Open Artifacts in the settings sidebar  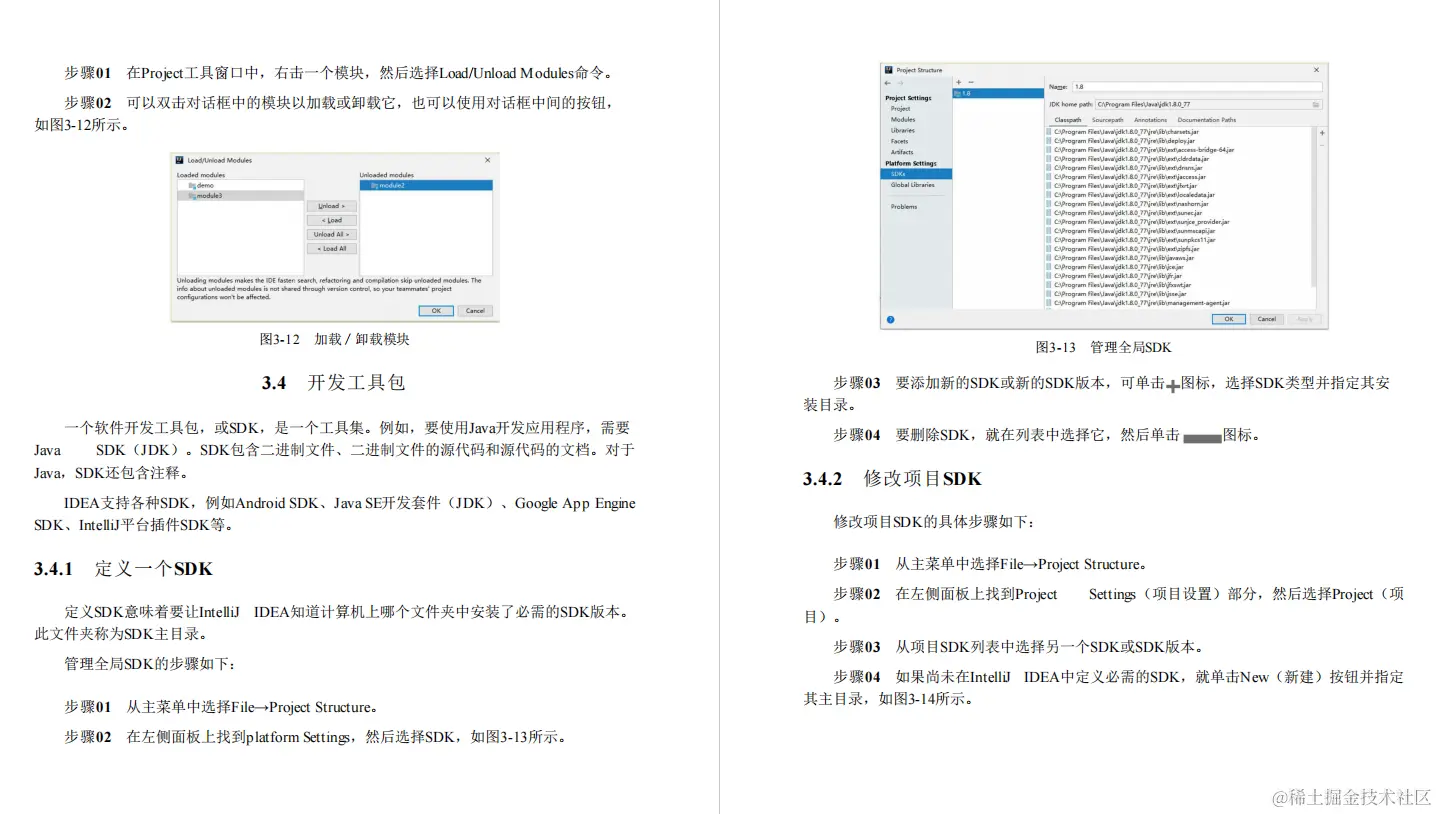pos(902,152)
